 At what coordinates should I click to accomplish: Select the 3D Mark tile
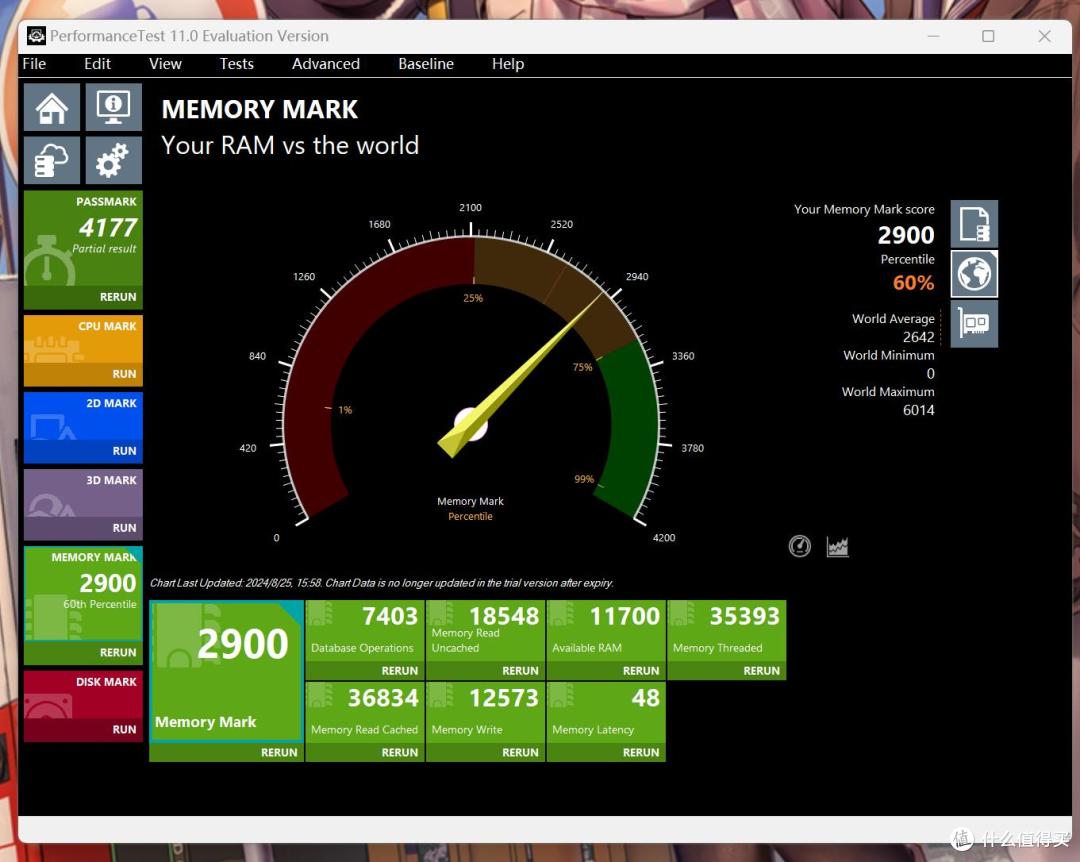(83, 493)
